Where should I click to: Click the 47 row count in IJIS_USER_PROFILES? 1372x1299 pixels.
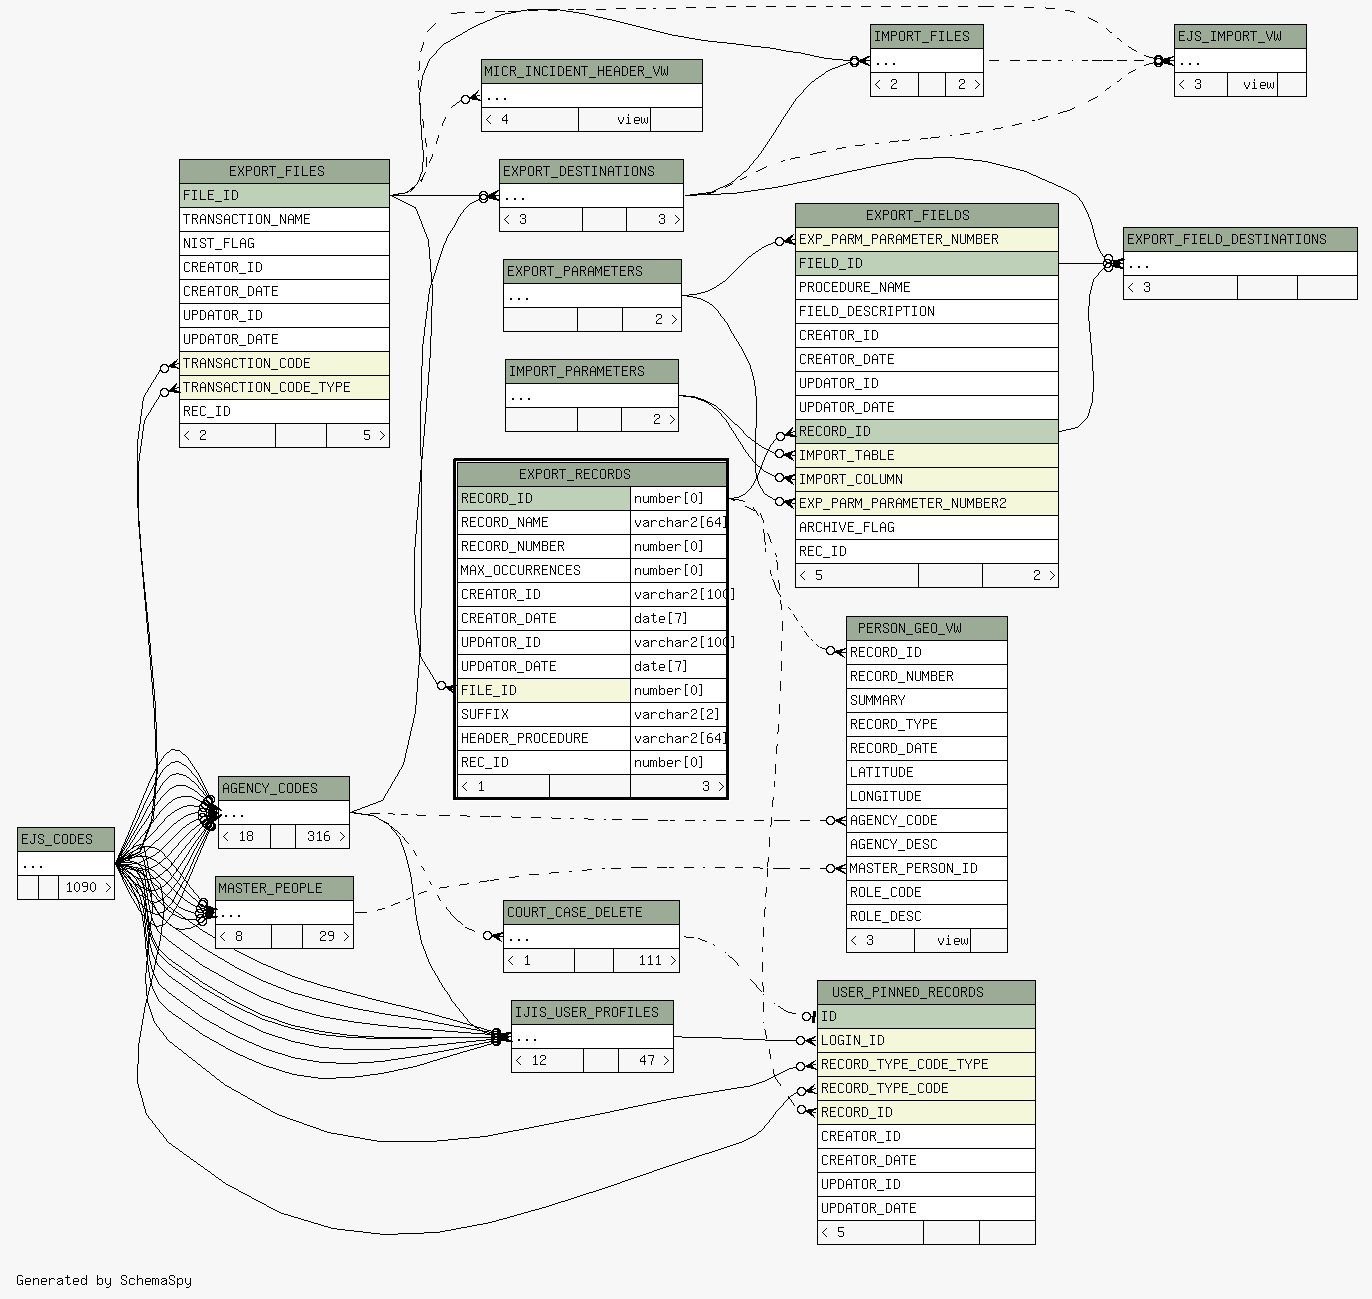pyautogui.click(x=645, y=1060)
